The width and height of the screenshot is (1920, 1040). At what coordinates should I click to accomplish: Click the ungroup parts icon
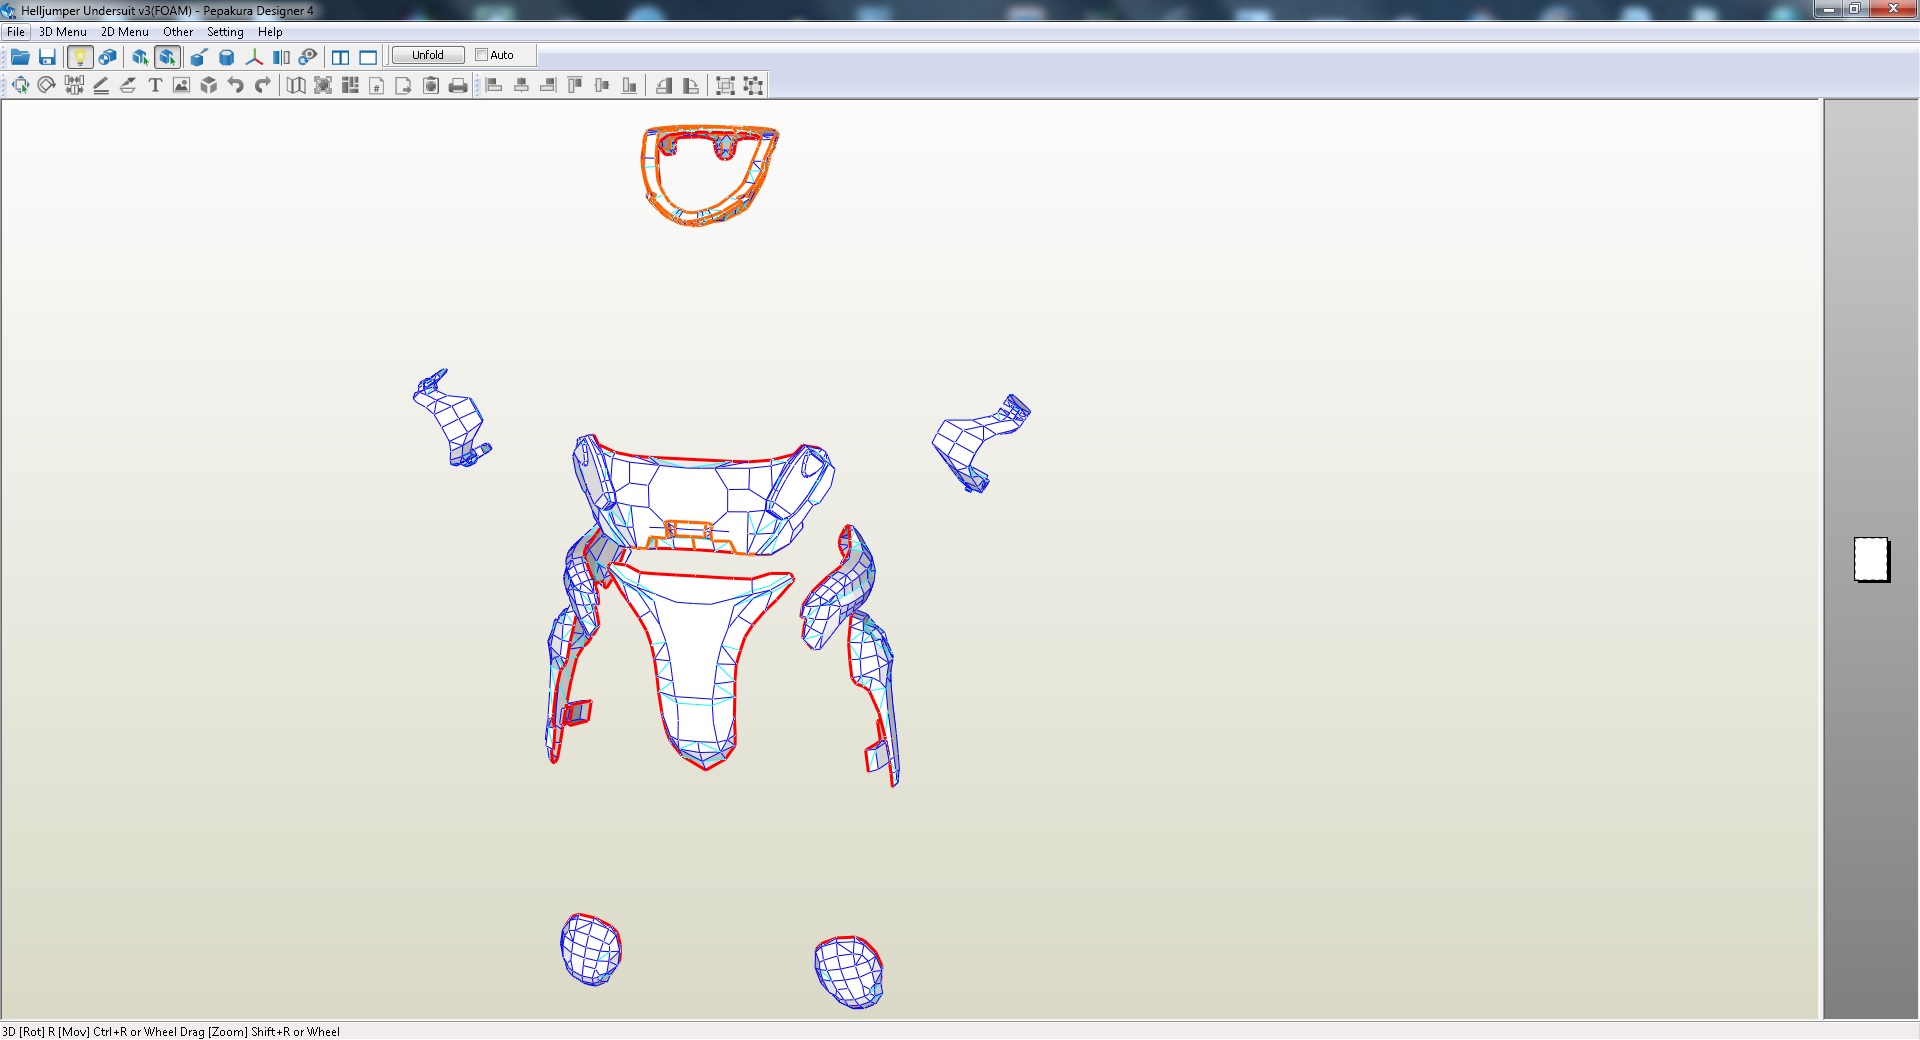click(753, 85)
